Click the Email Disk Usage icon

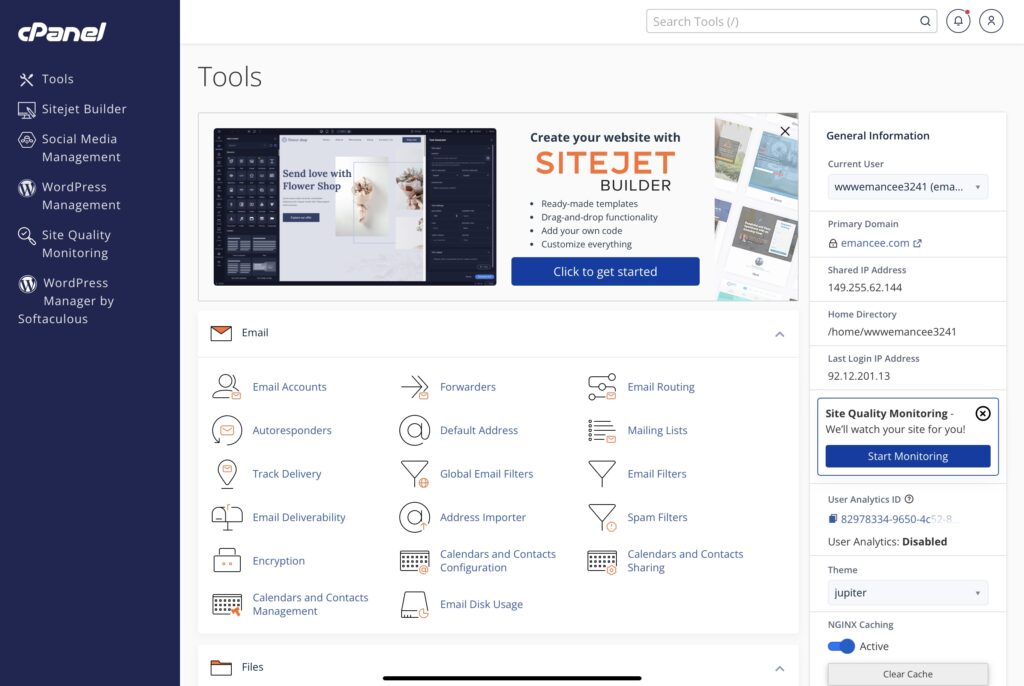(x=415, y=604)
